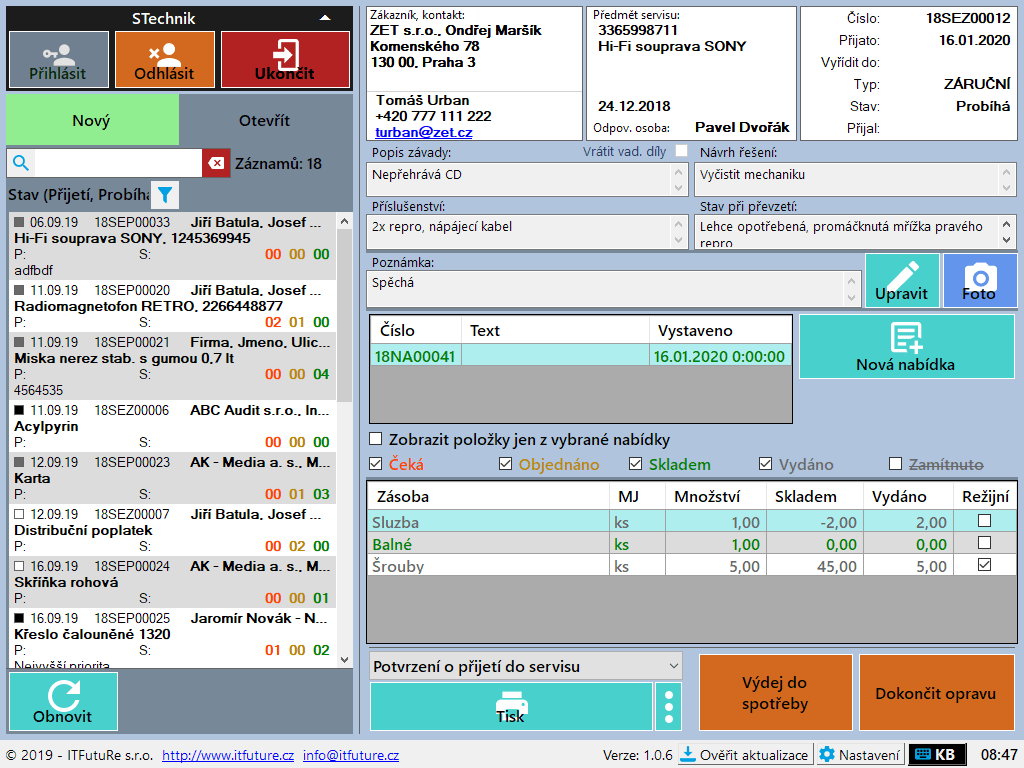
Task: Toggle the Zamítnuto status checkbox
Action: click(895, 464)
